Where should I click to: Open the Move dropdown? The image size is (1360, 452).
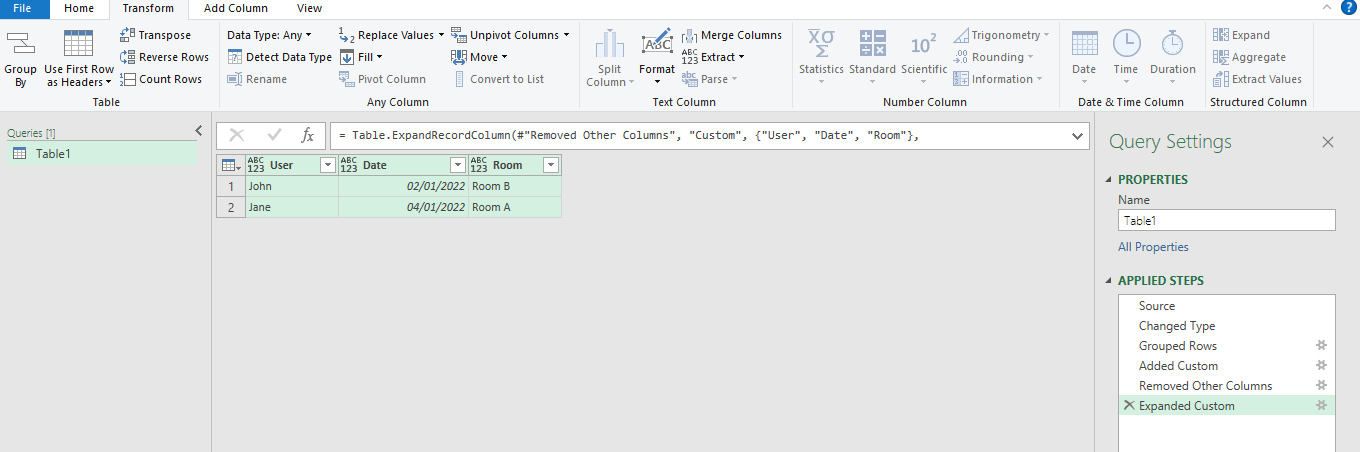point(479,57)
